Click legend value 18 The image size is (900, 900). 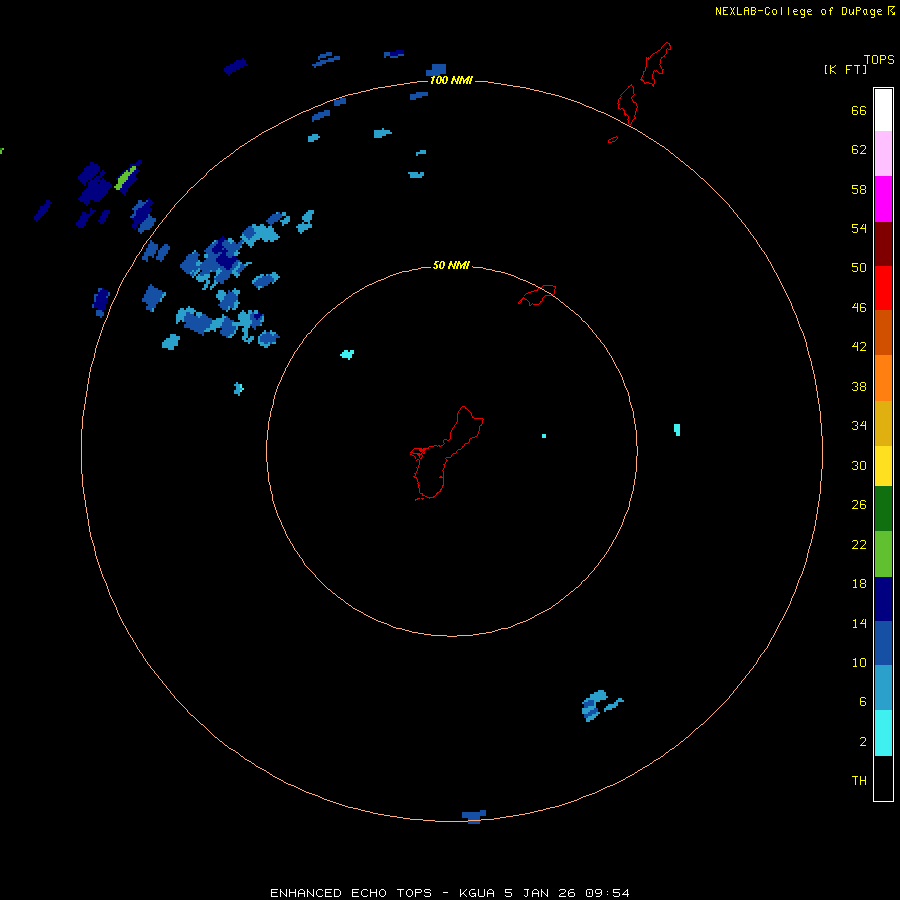pos(859,584)
